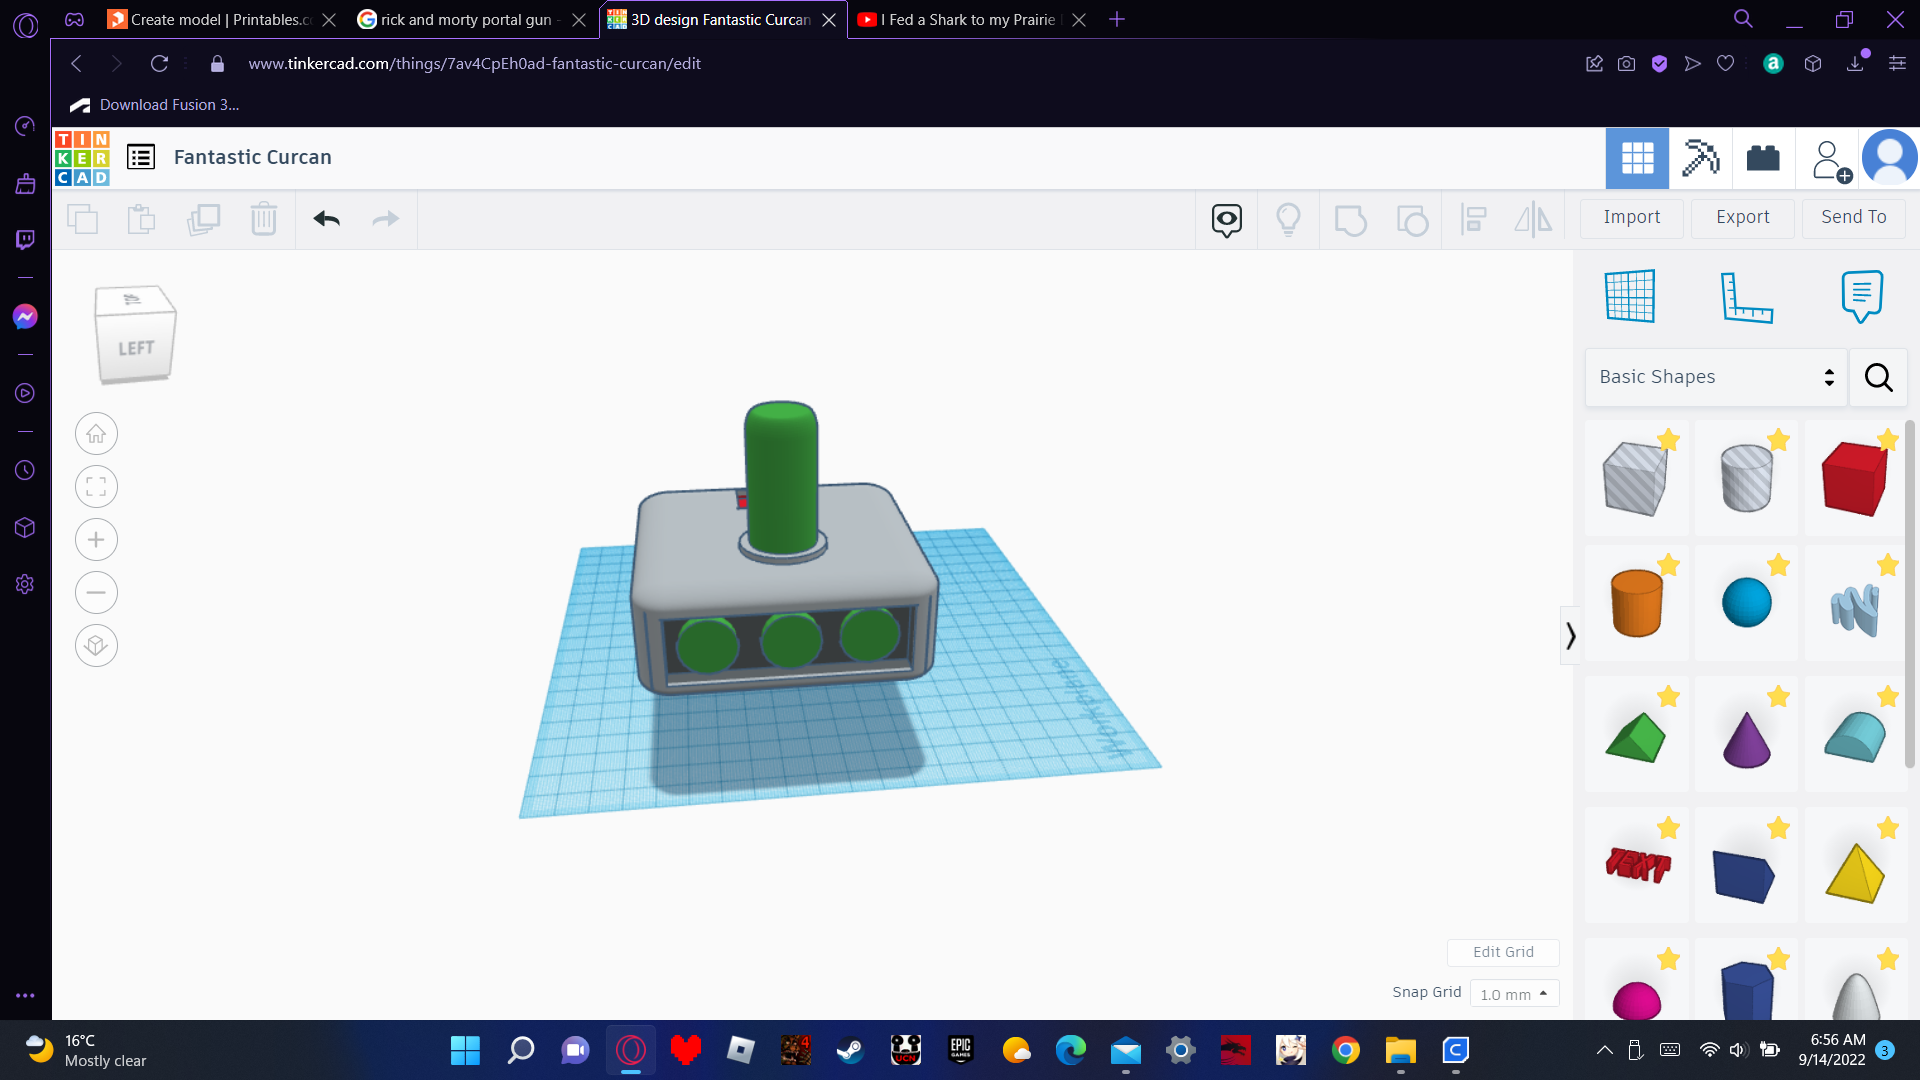Viewport: 1920px width, 1080px height.
Task: Open the Notes tool
Action: [1861, 296]
